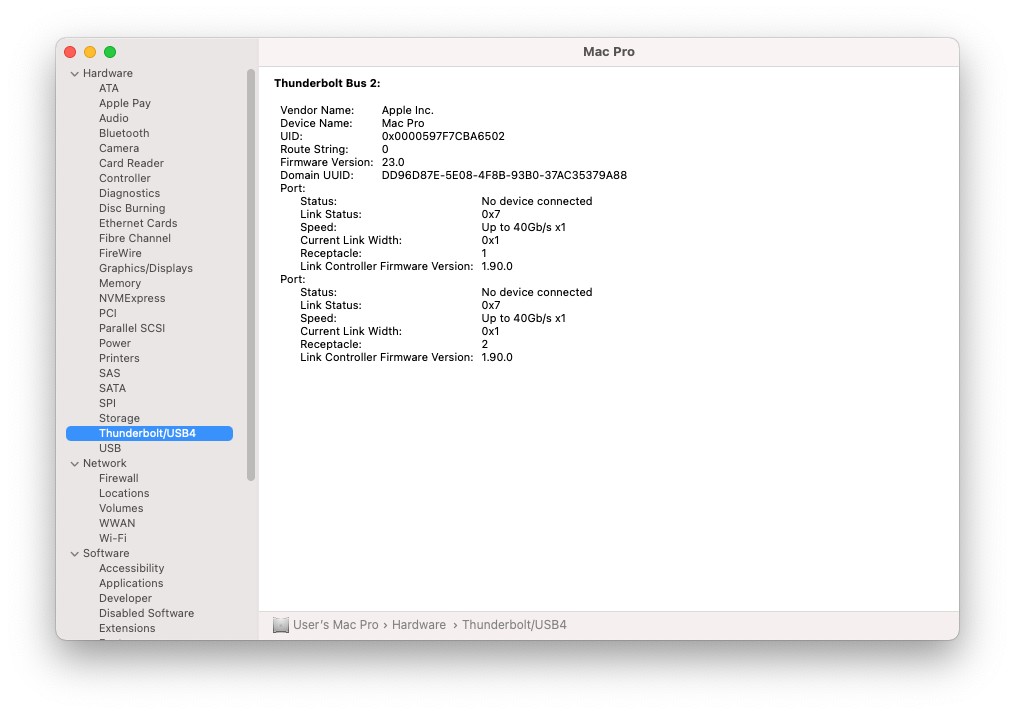
Task: Open the Firewall network settings
Action: pos(118,478)
